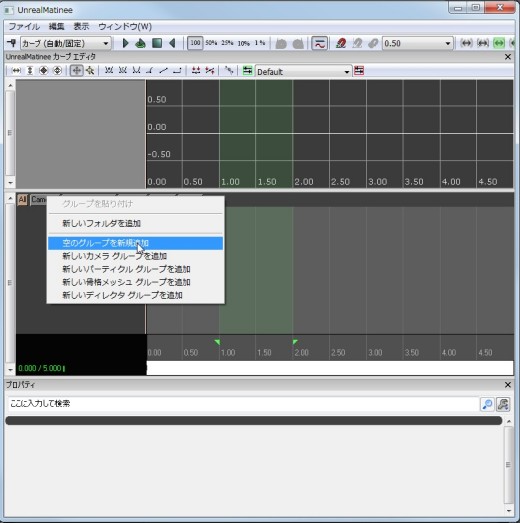Close the カーブ エディタ panel
520x523 pixels.
pos(508,57)
